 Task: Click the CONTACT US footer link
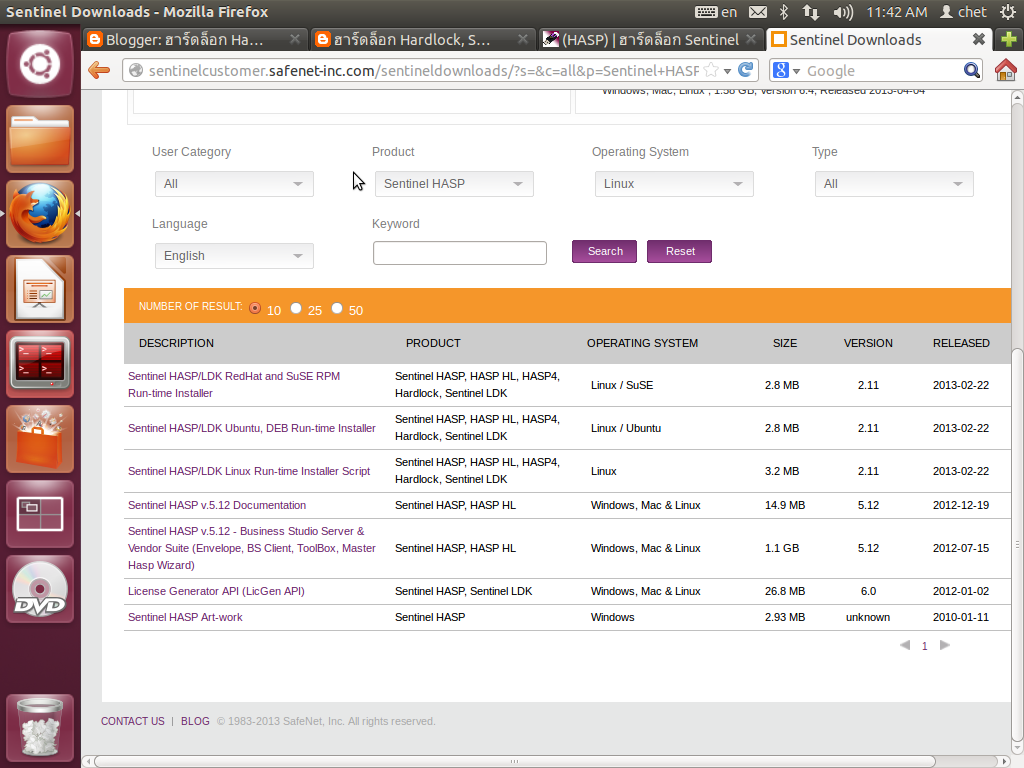(133, 721)
